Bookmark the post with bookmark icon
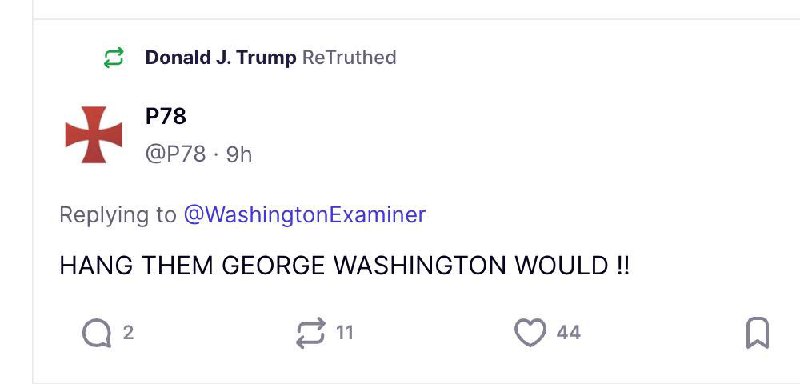Viewport: 800px width, 384px height. point(757,333)
